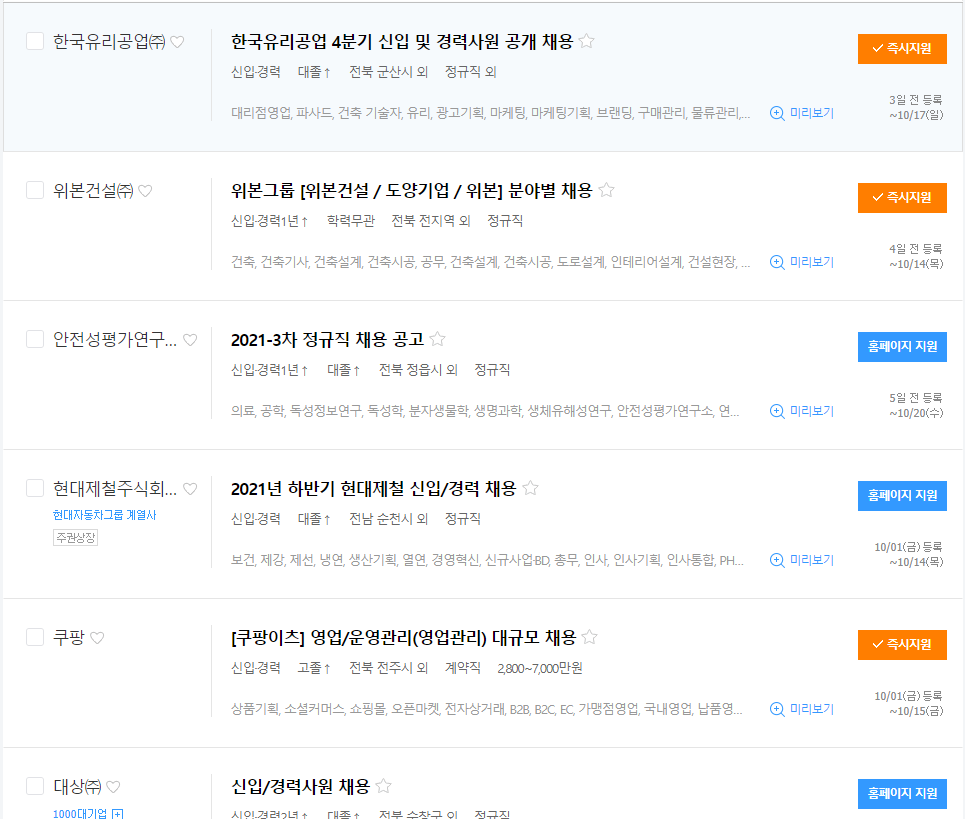Click deadline text ~10/20(수)
Screen dimensions: 965x819
click(916, 413)
